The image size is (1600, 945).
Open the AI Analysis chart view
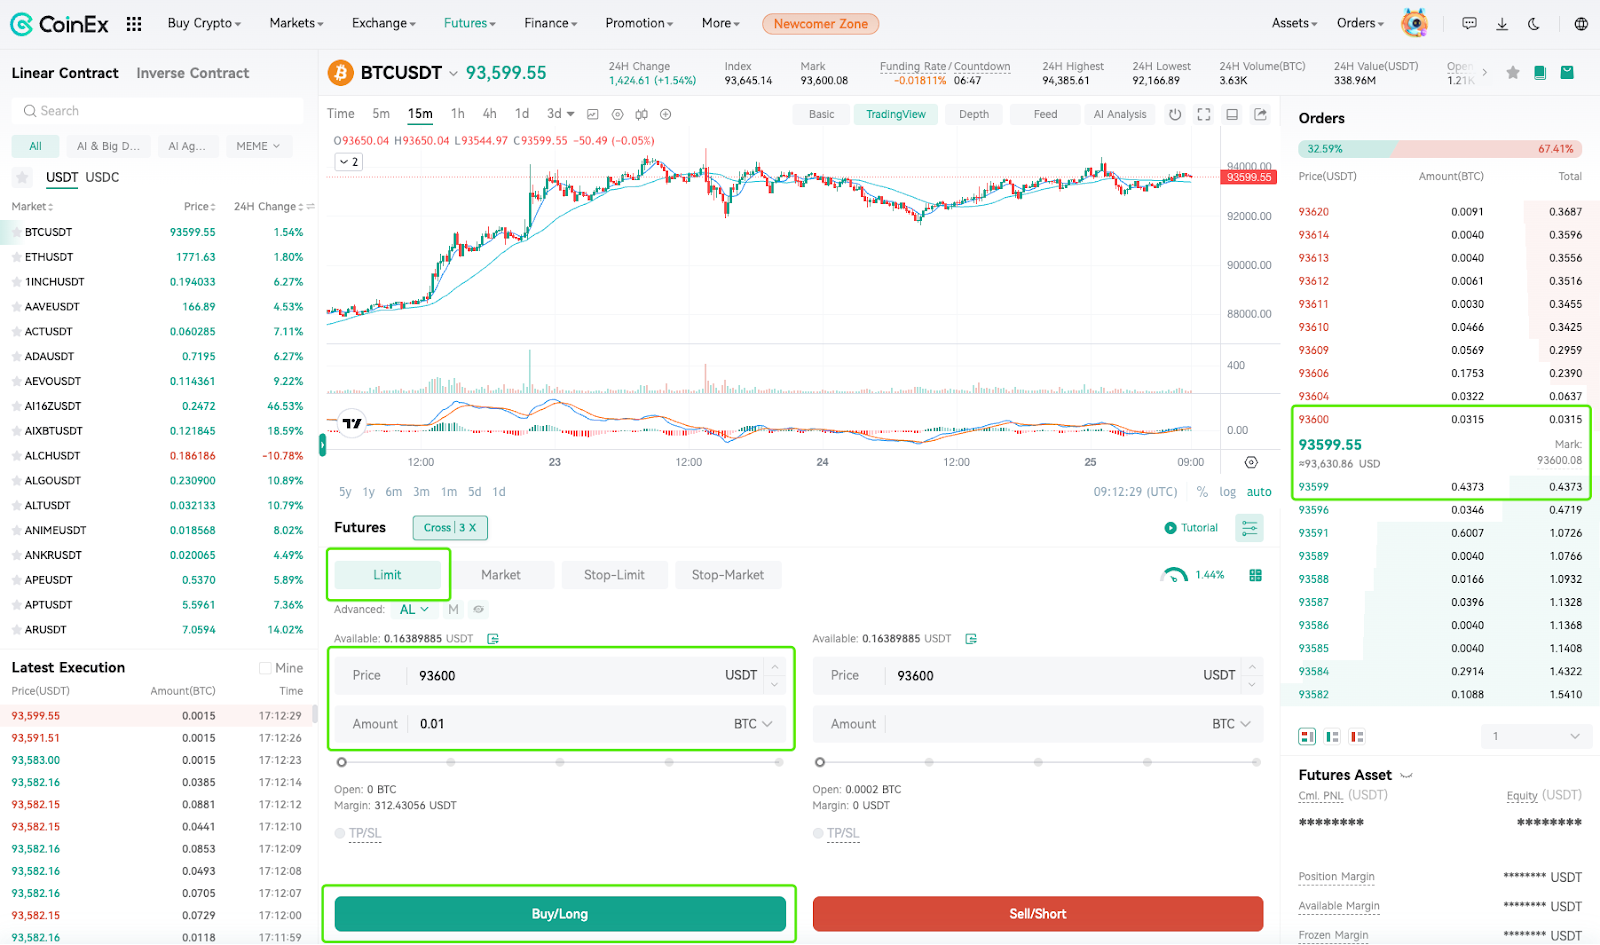coord(1120,114)
